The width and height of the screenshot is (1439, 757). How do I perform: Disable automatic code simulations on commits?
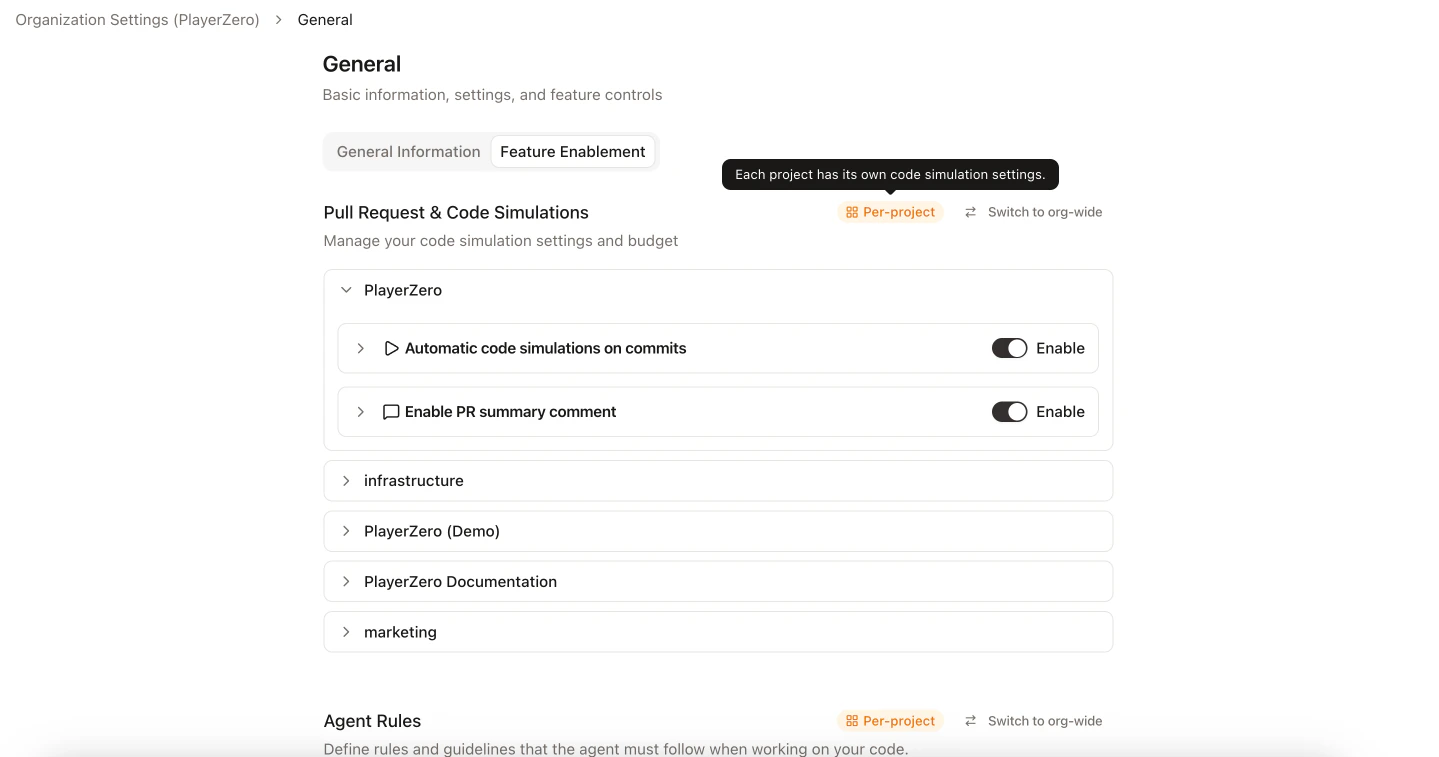[x=1009, y=348]
